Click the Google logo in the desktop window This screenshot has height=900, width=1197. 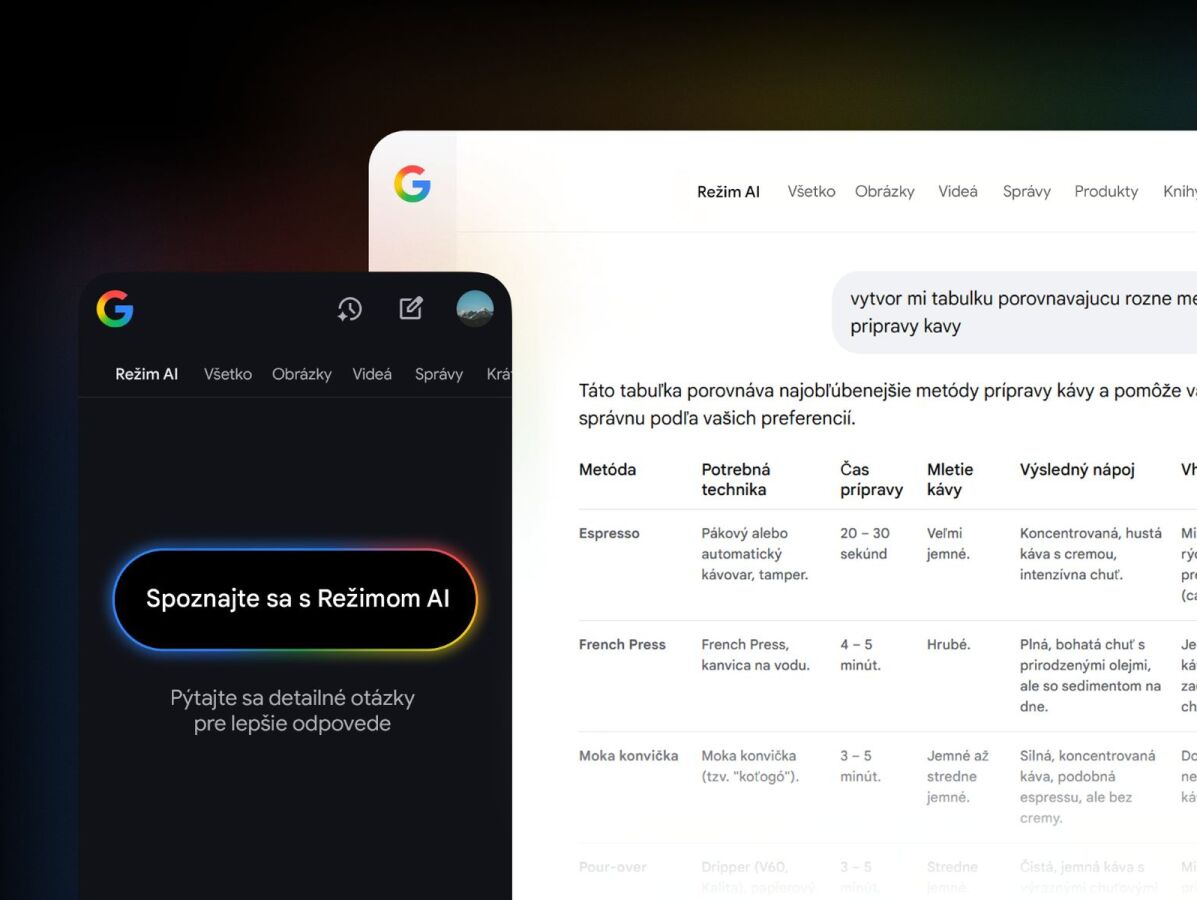[x=412, y=184]
